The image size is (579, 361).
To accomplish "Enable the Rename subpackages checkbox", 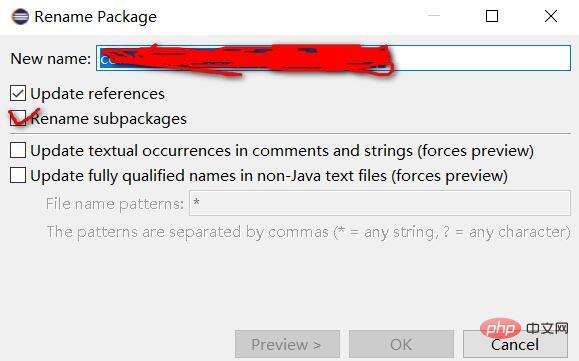I will click(18, 118).
